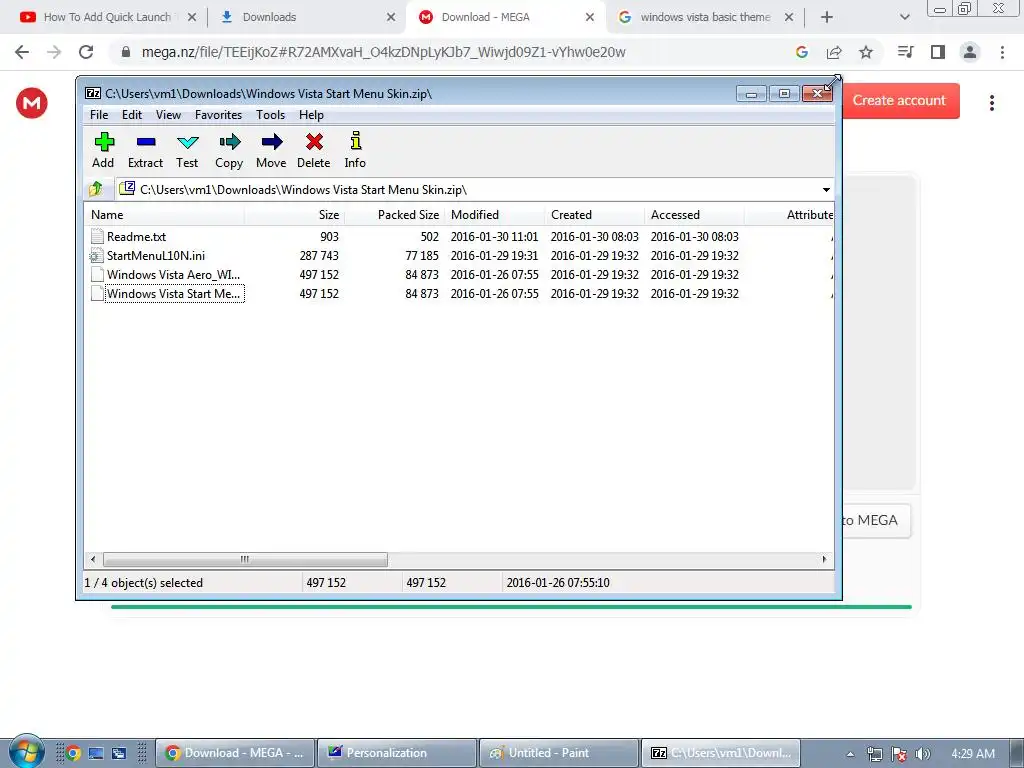Screen dimensions: 1024x768
Task: Click StartMenuL10N.ini packed size 77 185
Action: (422, 255)
